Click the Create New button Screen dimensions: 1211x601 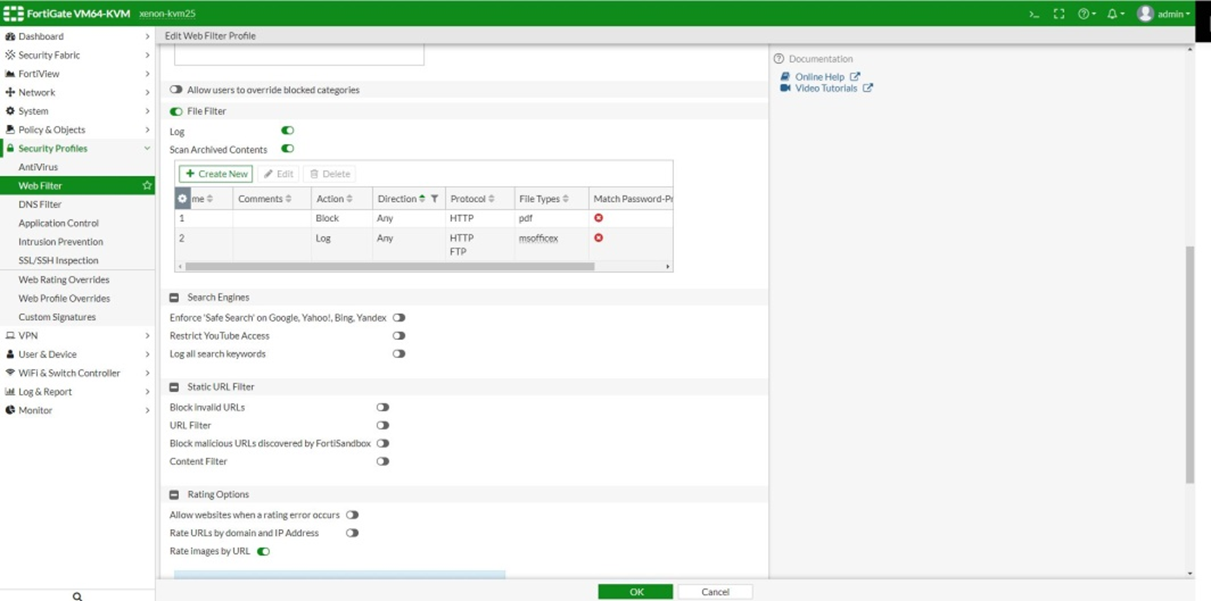point(216,174)
